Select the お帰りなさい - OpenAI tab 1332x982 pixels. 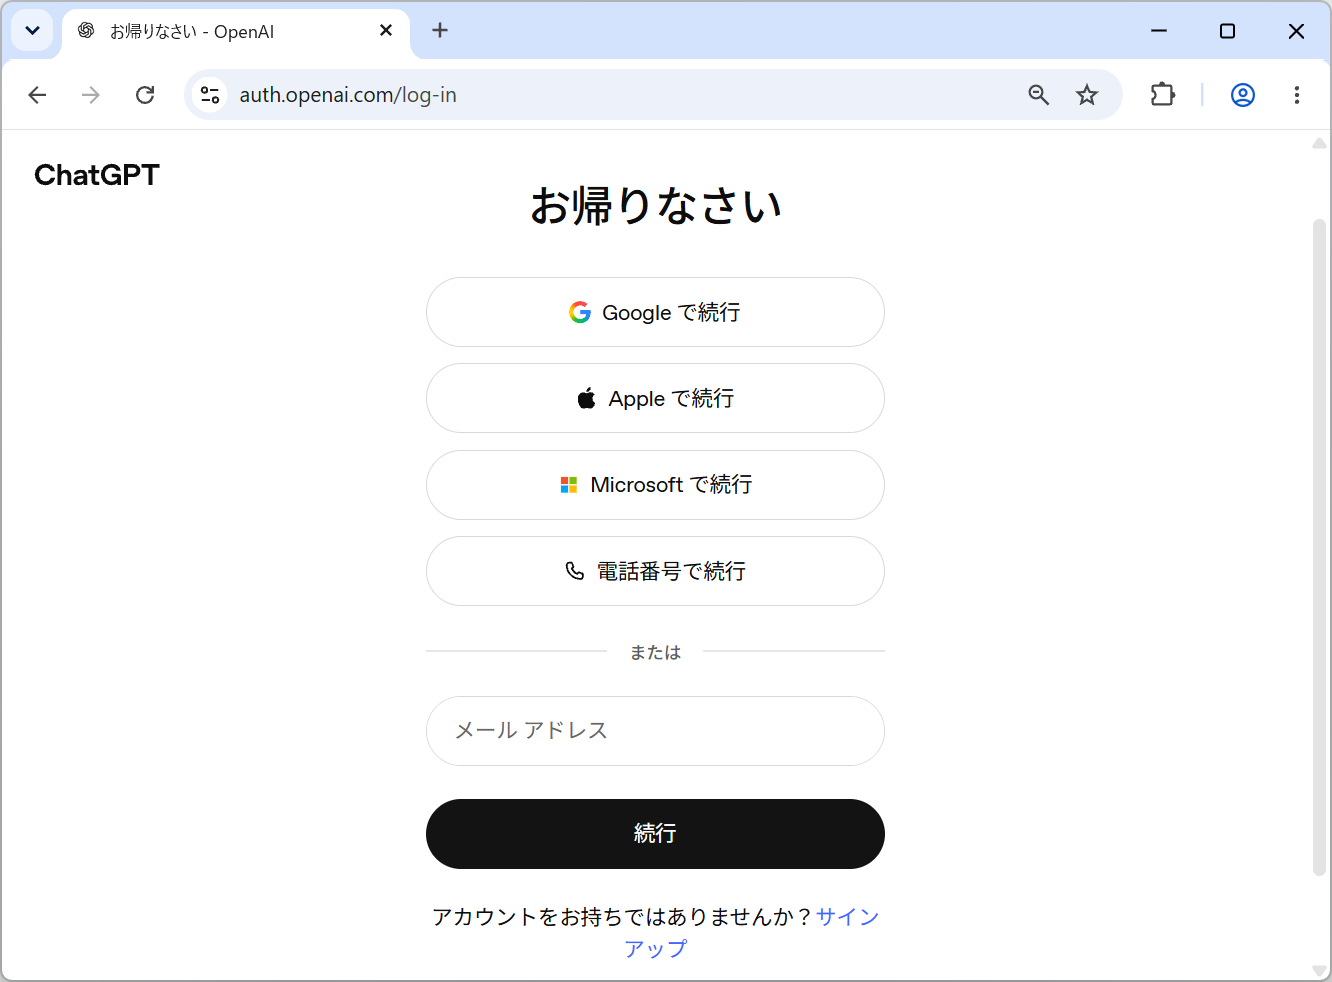click(x=236, y=32)
